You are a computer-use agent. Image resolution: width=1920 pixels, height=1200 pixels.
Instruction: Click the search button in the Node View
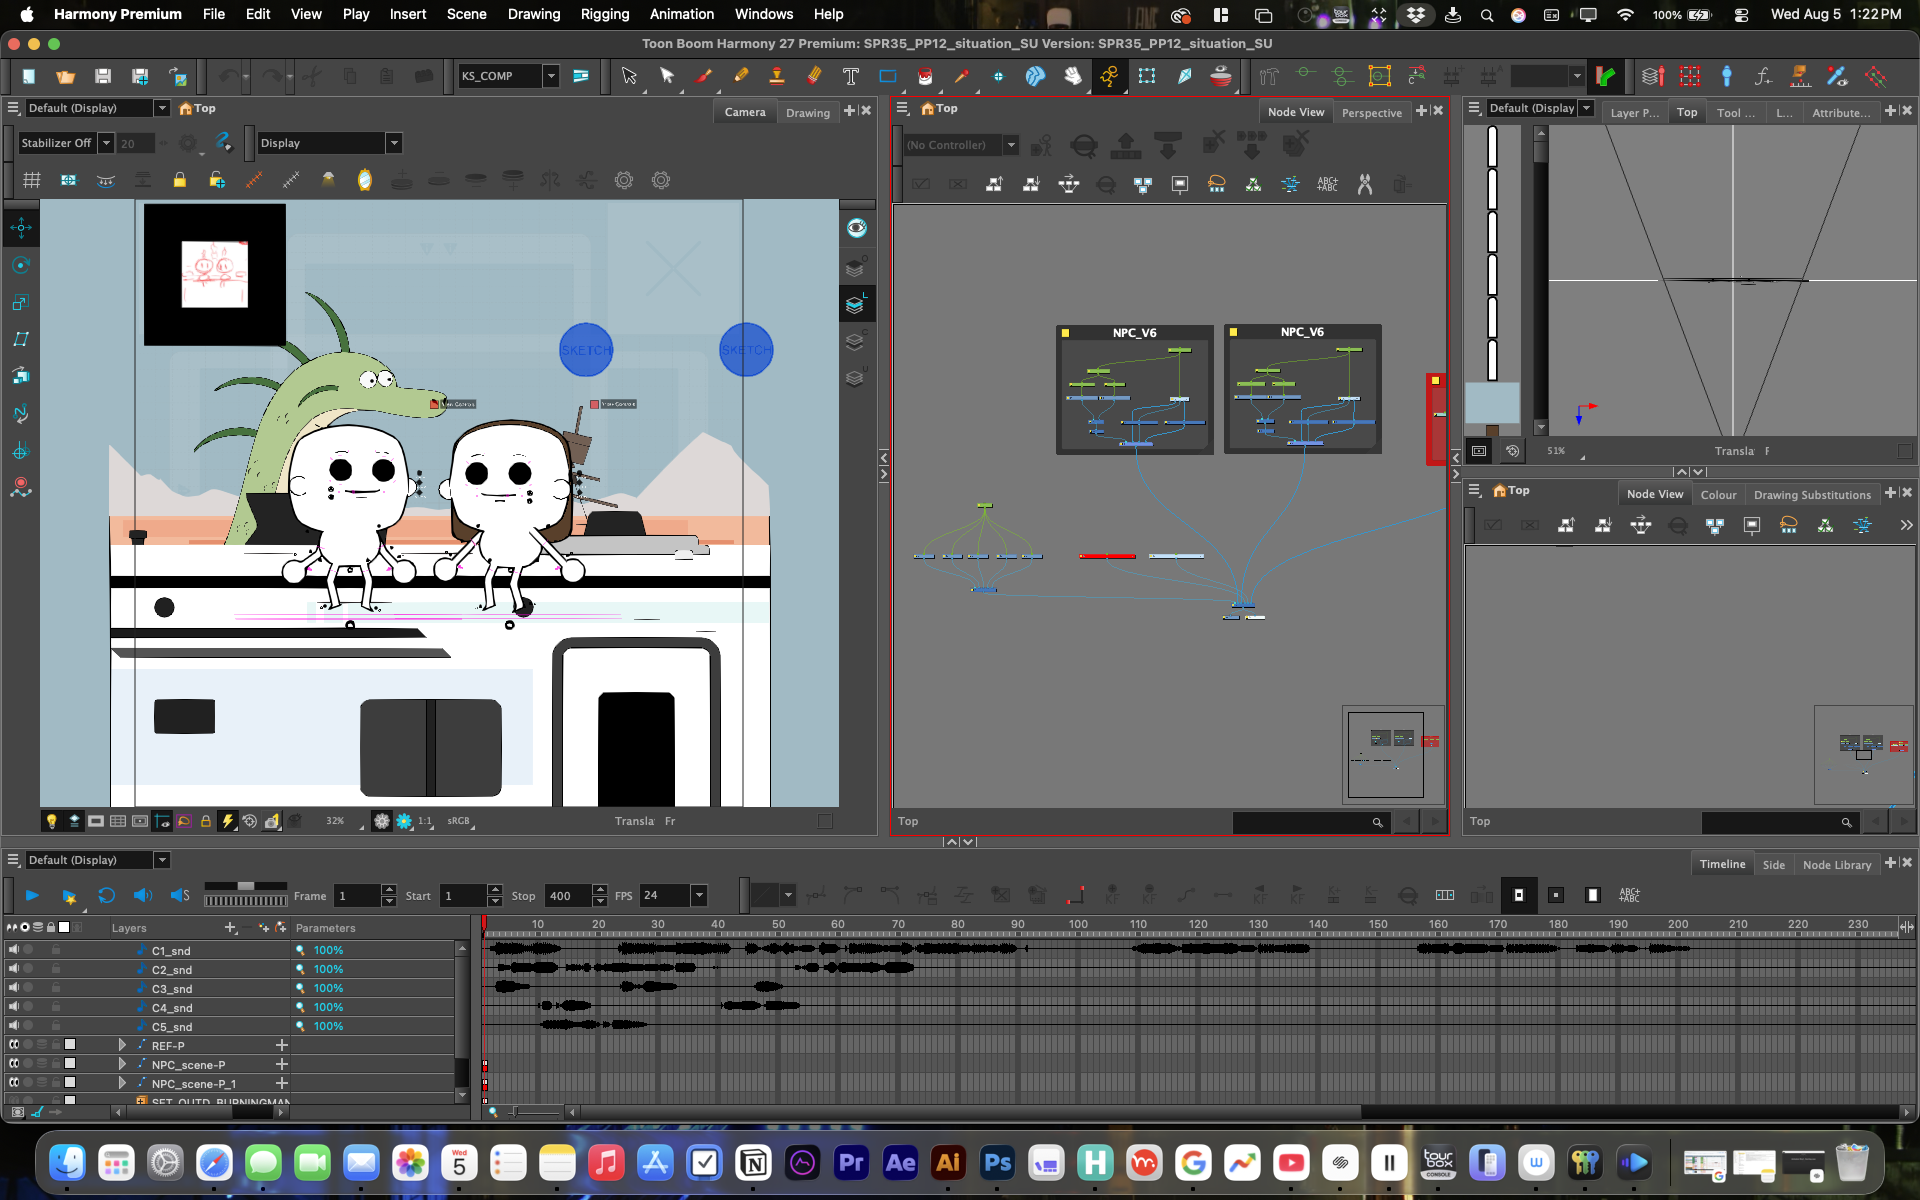[1377, 822]
